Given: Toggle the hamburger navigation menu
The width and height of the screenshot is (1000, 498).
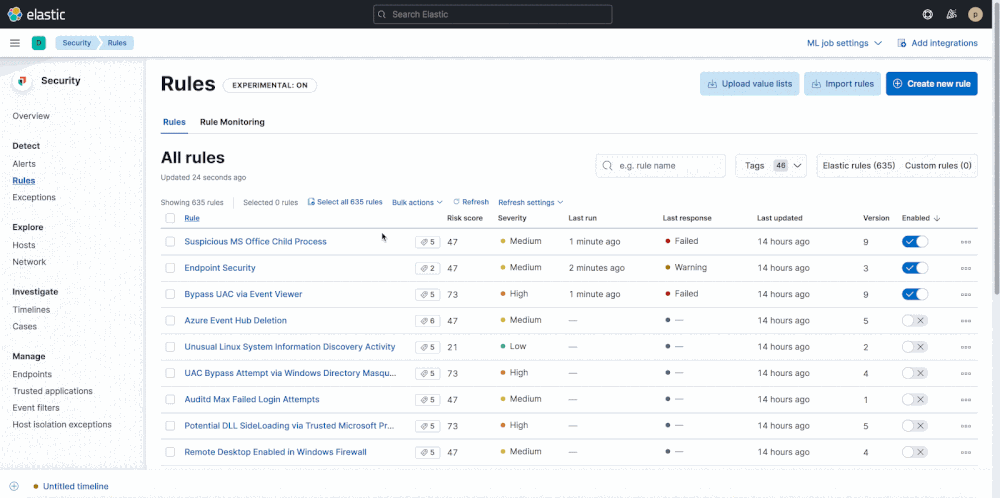Looking at the screenshot, I should 15,43.
